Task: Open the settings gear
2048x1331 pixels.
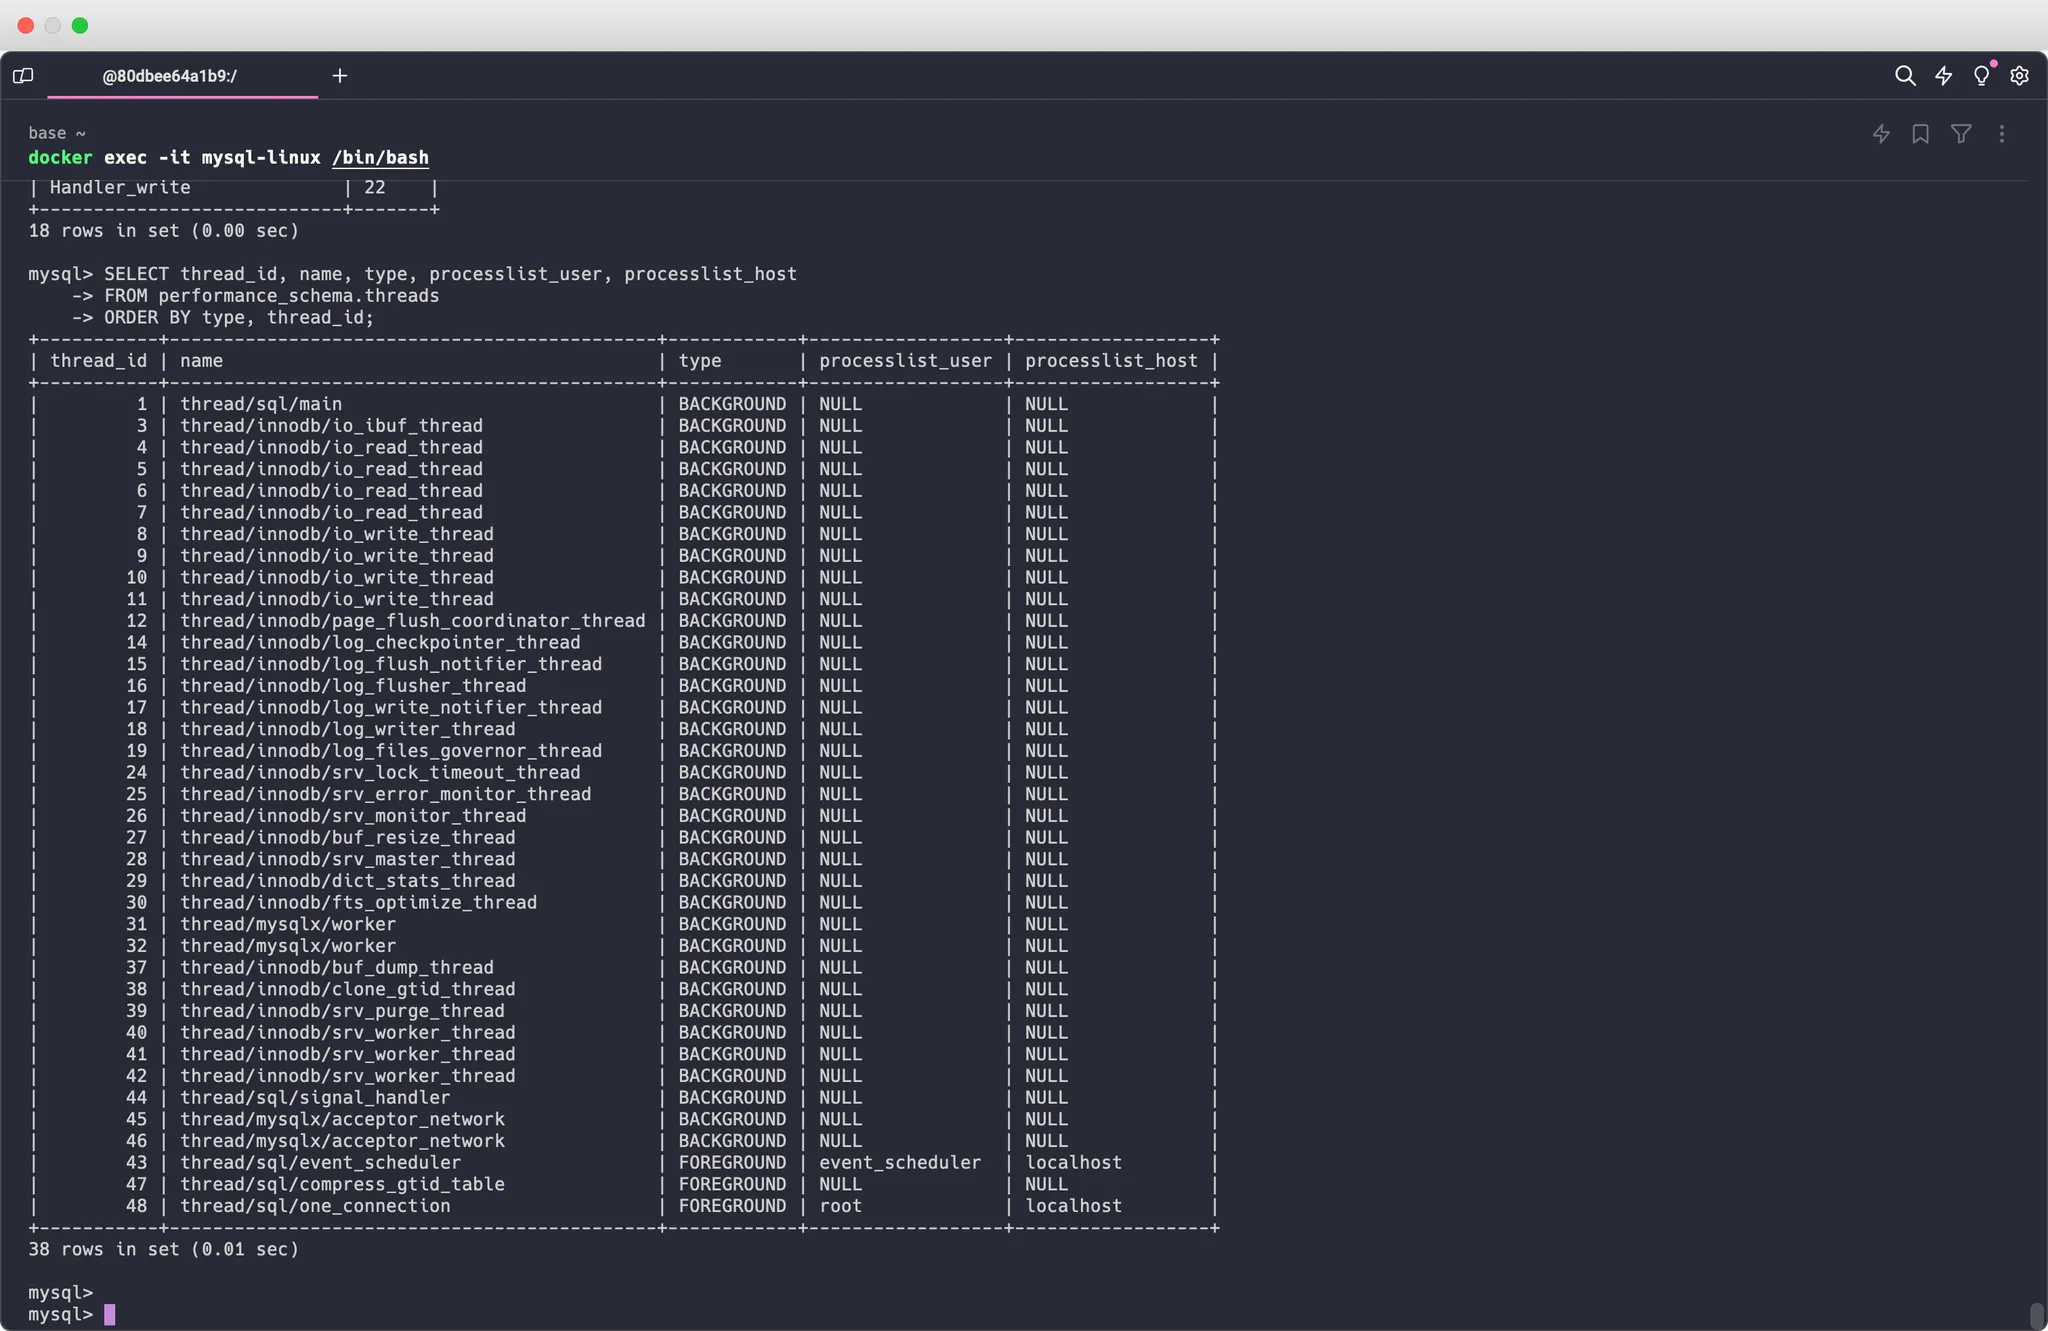Action: 2019,76
